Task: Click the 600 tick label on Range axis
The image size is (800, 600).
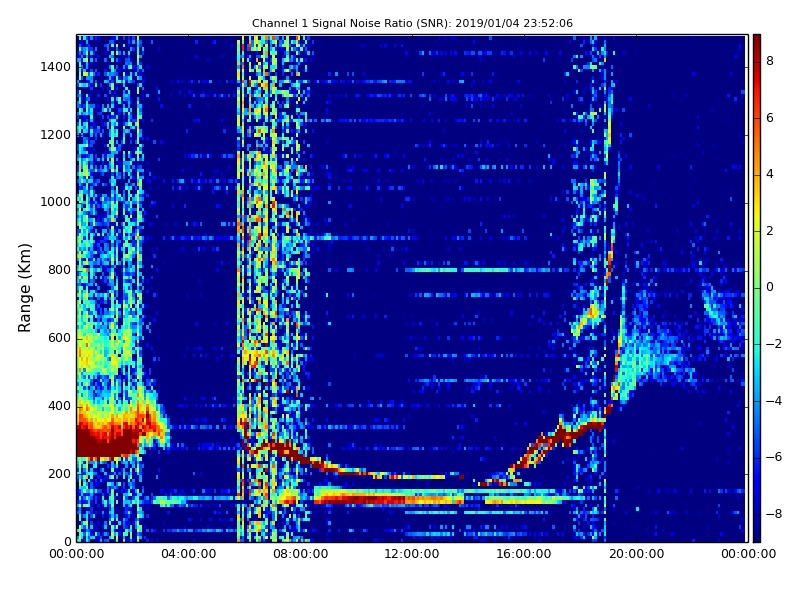Action: [60, 338]
